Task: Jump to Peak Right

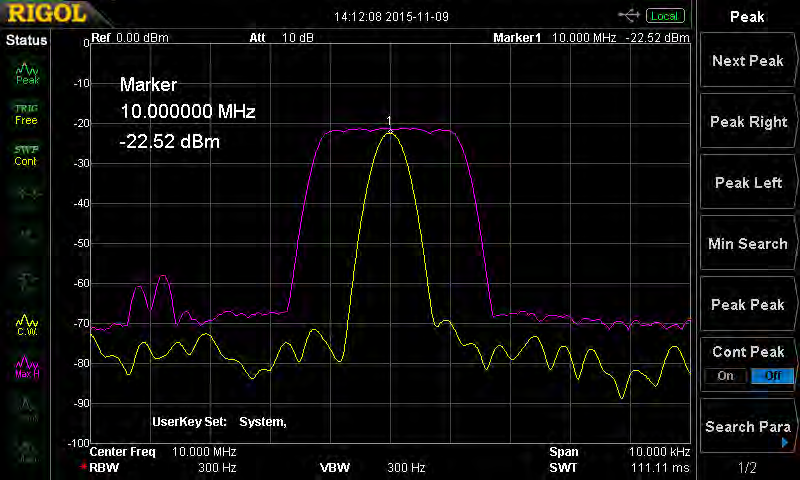Action: click(747, 121)
